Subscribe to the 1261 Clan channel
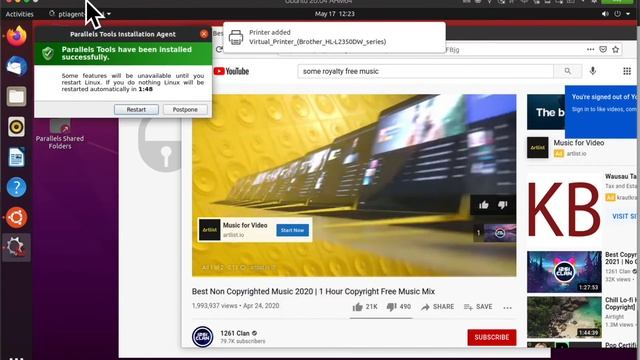This screenshot has height=360, width=640. pyautogui.click(x=492, y=338)
